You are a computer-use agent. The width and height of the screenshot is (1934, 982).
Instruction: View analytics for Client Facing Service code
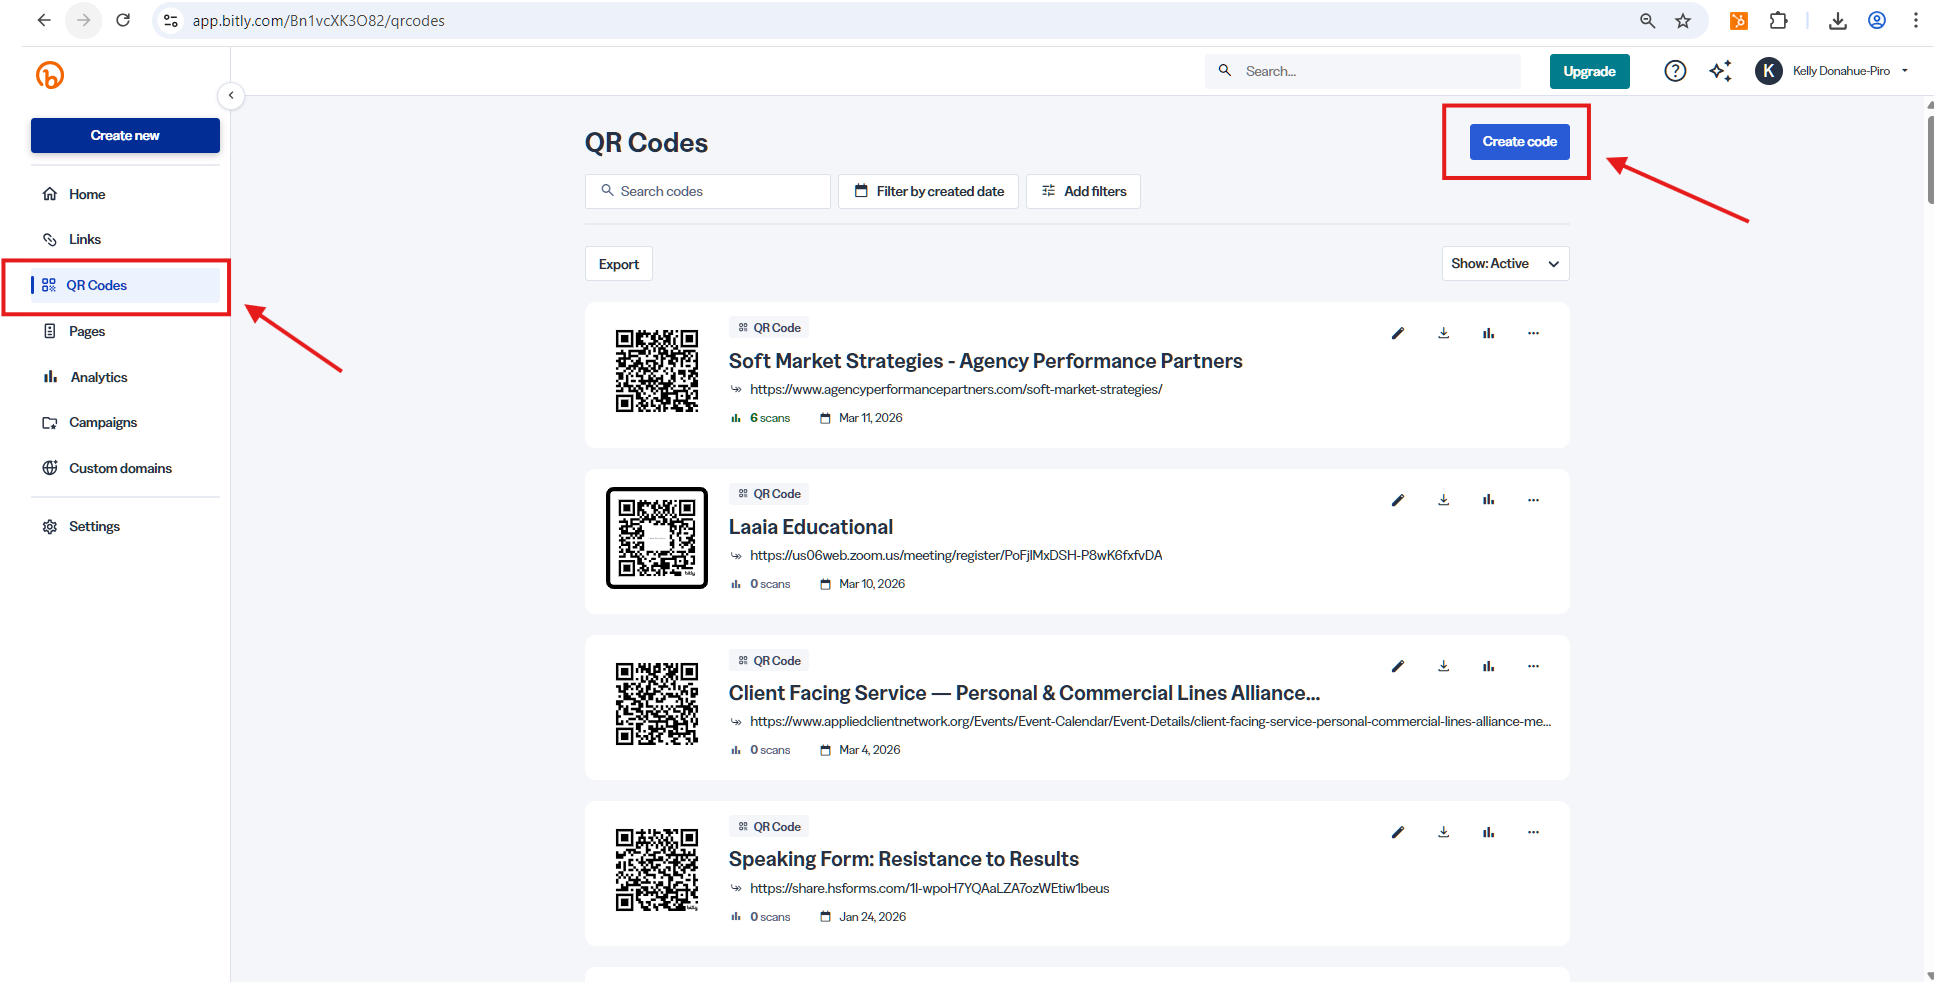point(1488,666)
